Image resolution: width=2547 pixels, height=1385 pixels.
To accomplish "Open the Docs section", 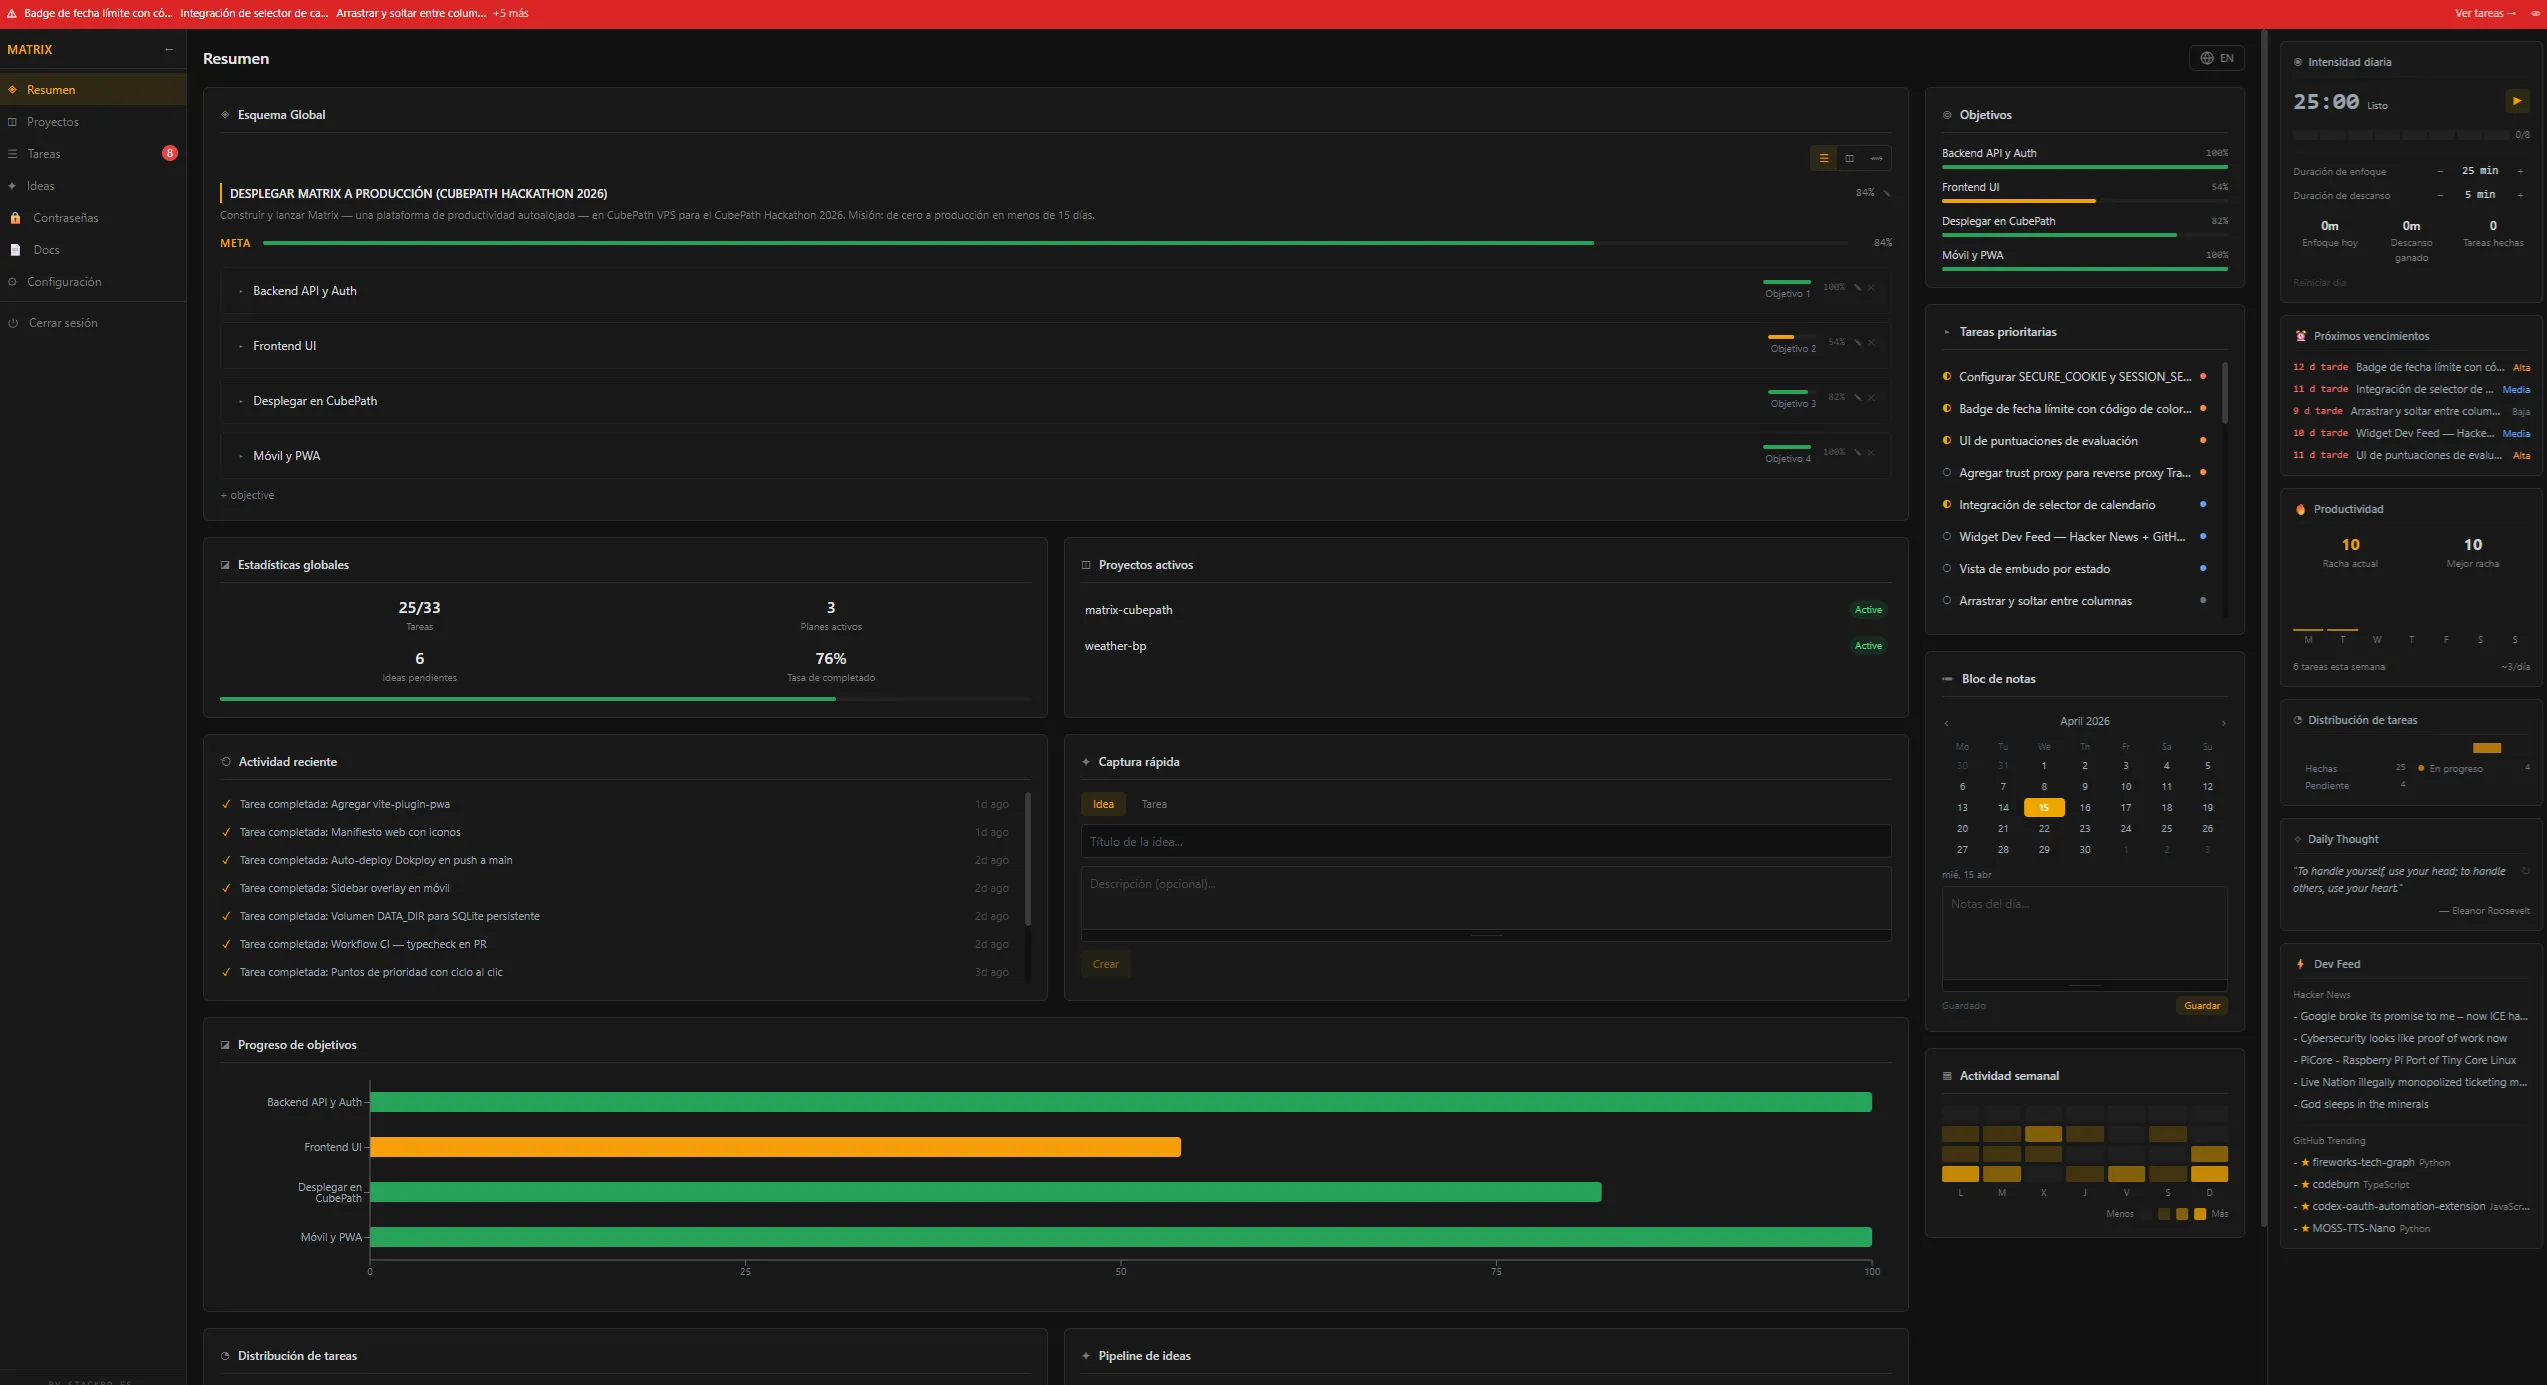I will point(46,249).
